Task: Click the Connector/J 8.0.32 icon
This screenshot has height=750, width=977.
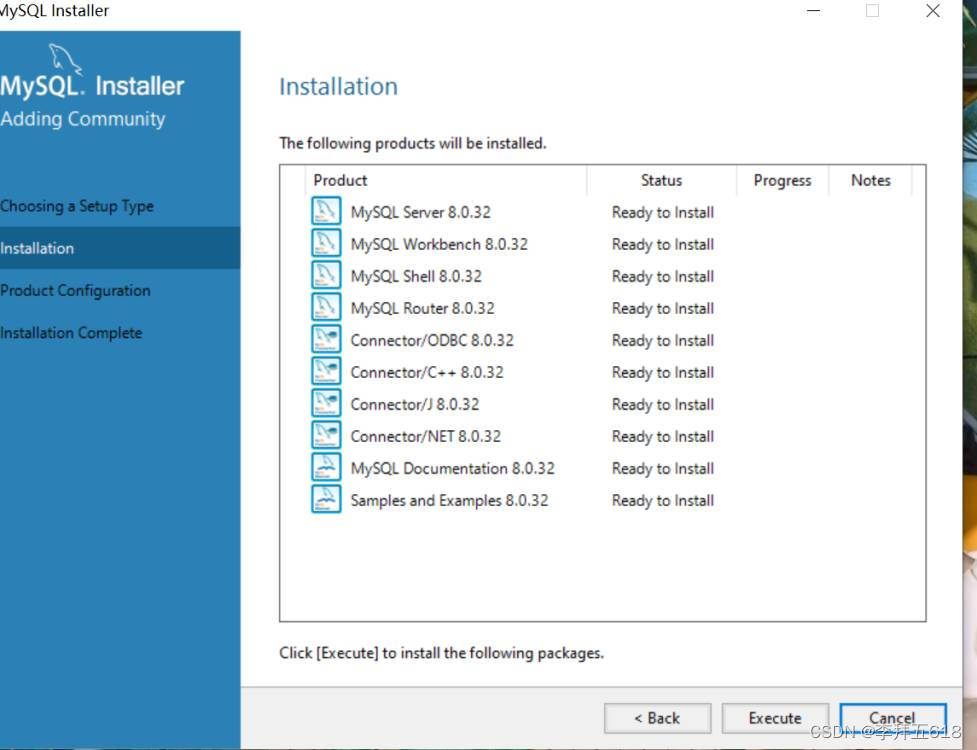Action: coord(326,403)
